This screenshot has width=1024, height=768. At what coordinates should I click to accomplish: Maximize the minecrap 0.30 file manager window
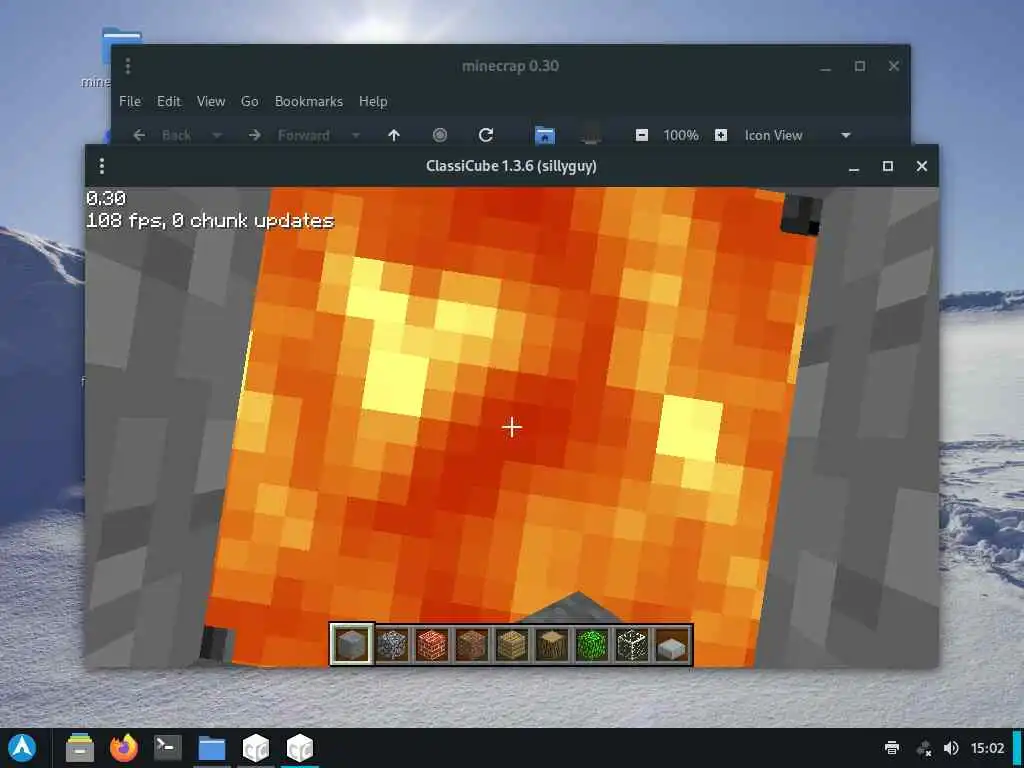click(860, 66)
